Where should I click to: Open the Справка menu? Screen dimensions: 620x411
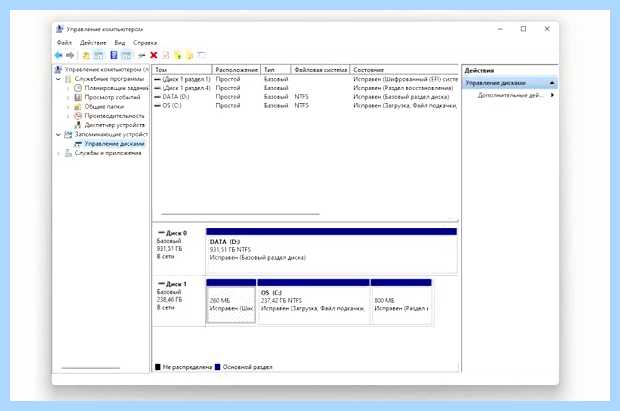click(x=145, y=43)
